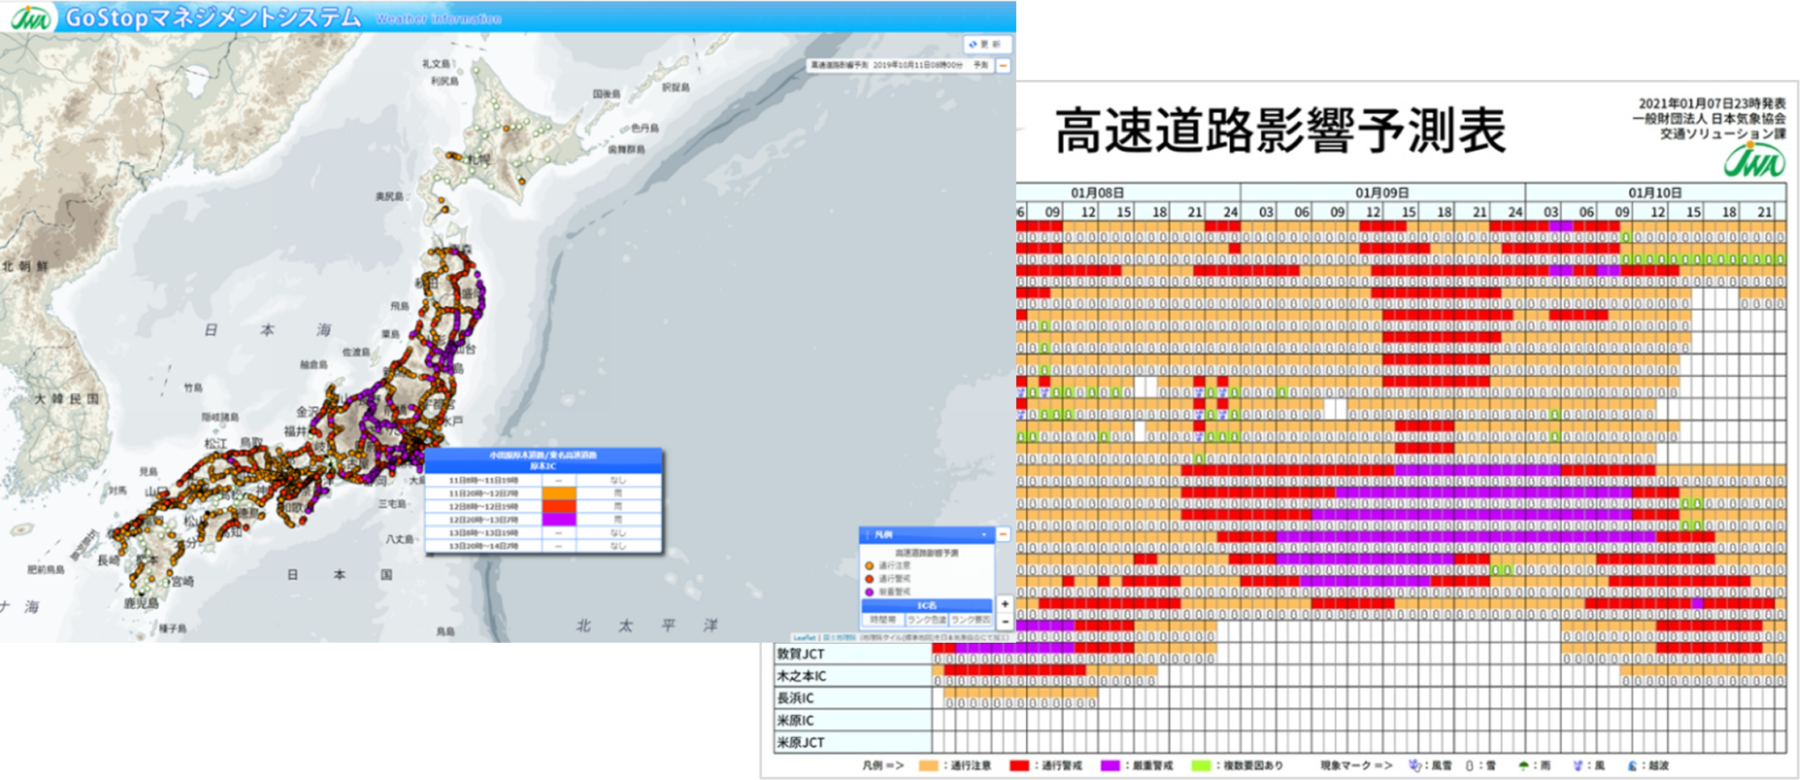1800x780 pixels.
Task: Open the 凡例 legend panel dropdown arrow
Action: pos(984,535)
